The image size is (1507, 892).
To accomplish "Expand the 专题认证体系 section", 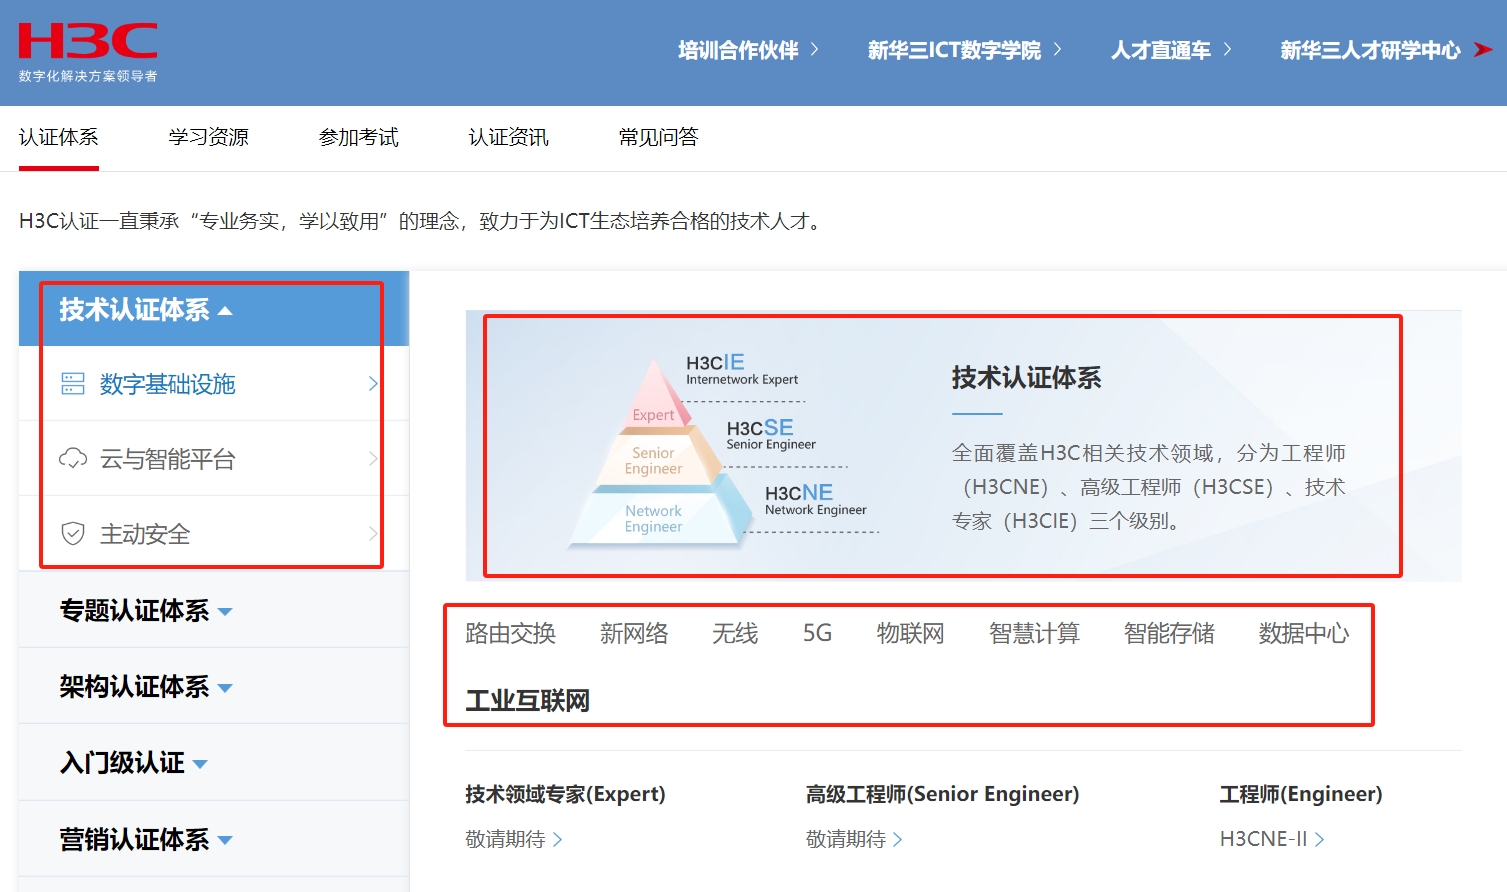I will click(214, 610).
